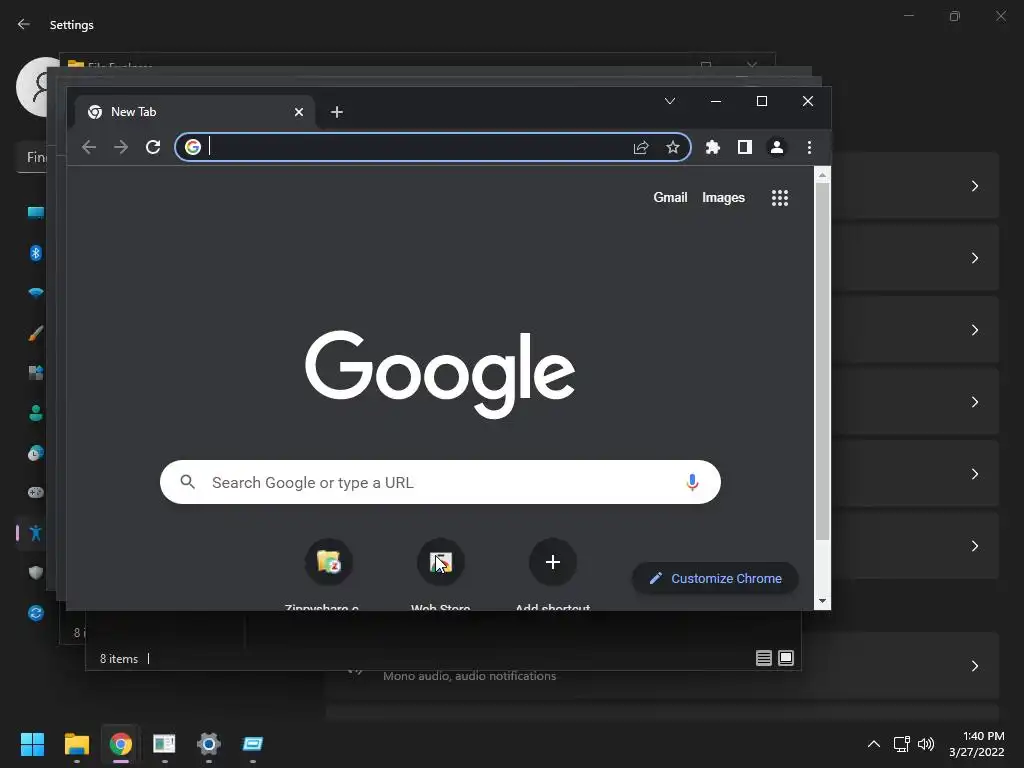Screen dimensions: 1024x768
Task: Open the Chrome profile avatar button
Action: tap(776, 148)
